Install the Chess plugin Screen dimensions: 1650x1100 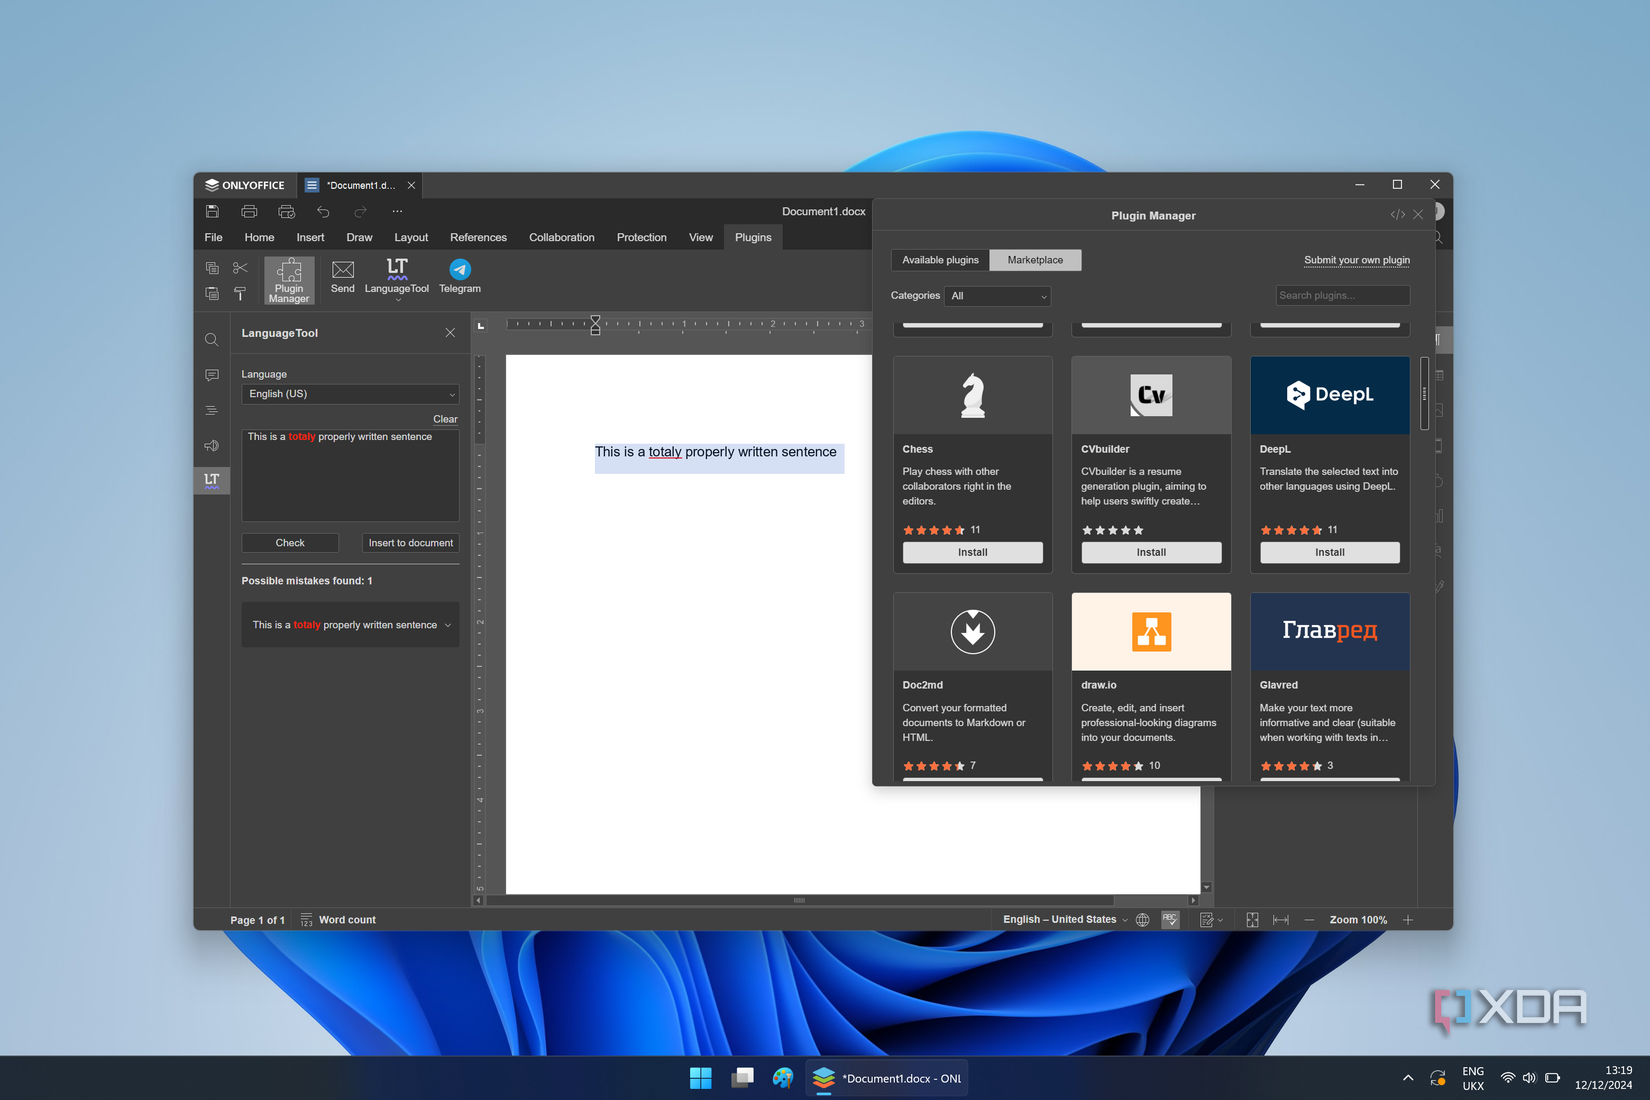click(973, 552)
